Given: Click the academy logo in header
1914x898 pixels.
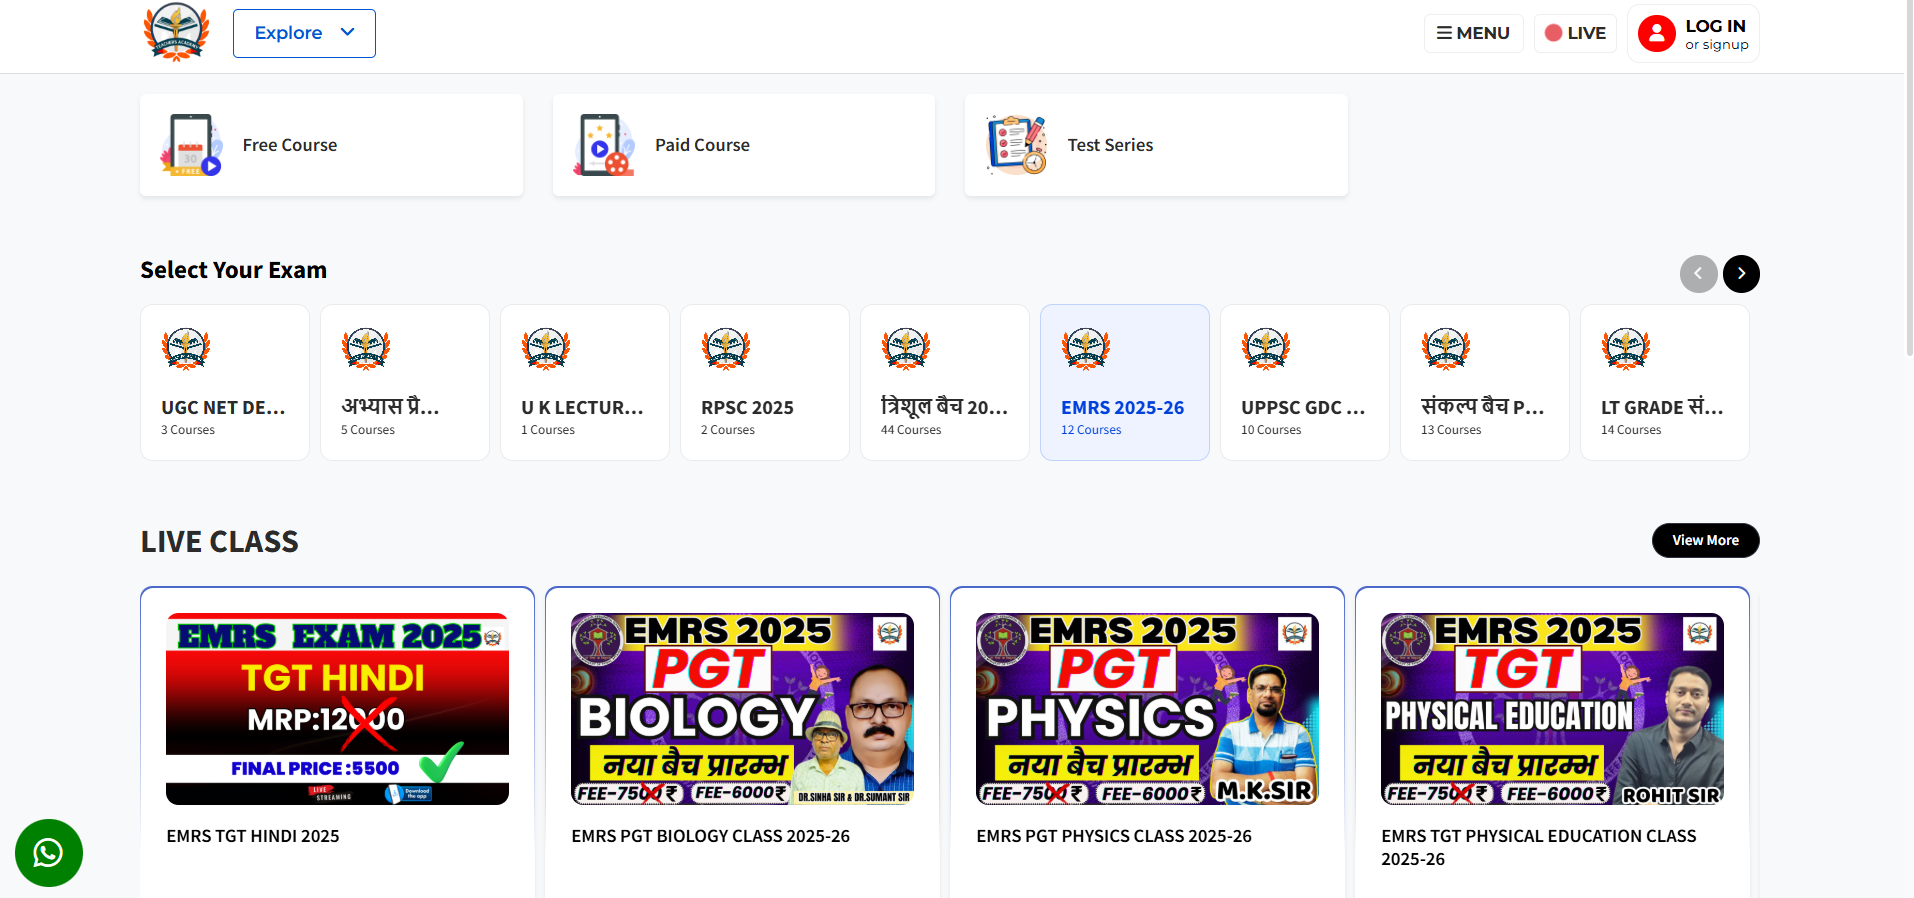Looking at the screenshot, I should click(x=176, y=33).
